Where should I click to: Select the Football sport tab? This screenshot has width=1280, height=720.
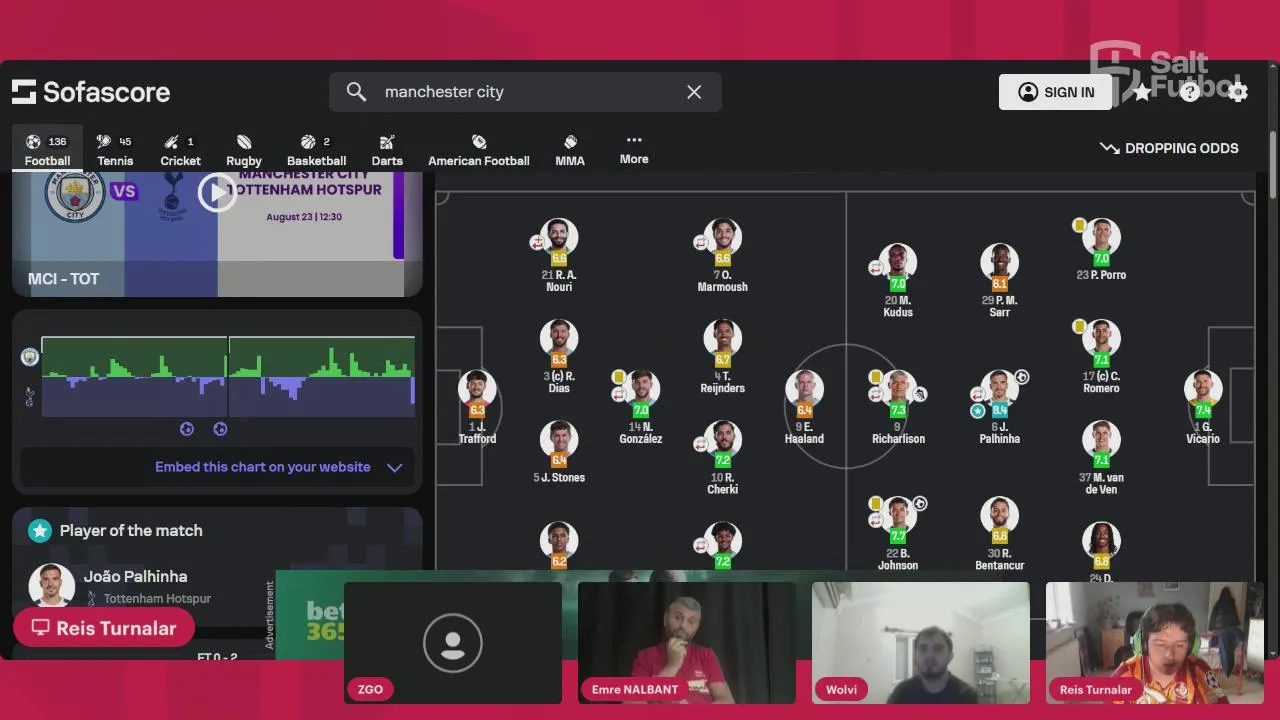[47, 150]
